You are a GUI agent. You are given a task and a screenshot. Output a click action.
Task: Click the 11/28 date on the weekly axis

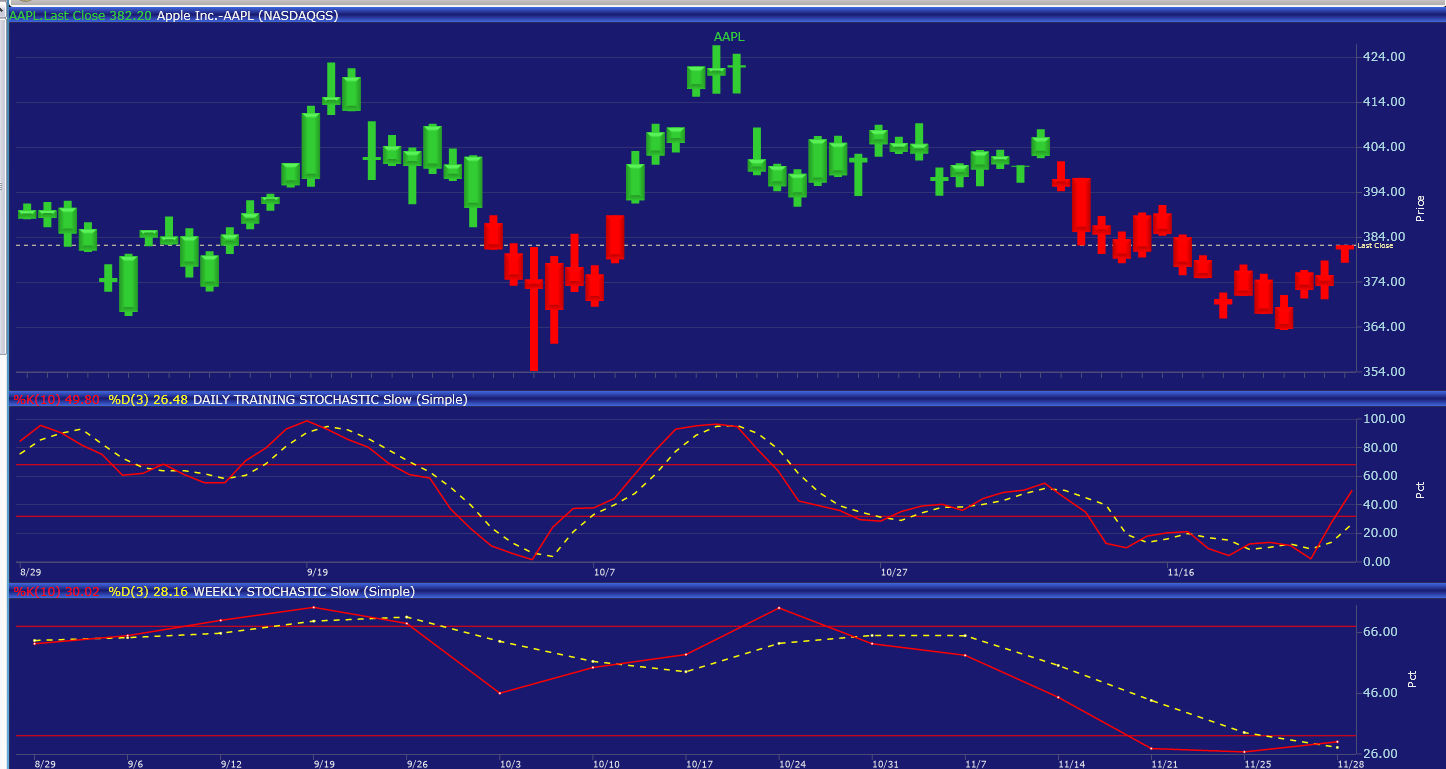(x=1350, y=764)
